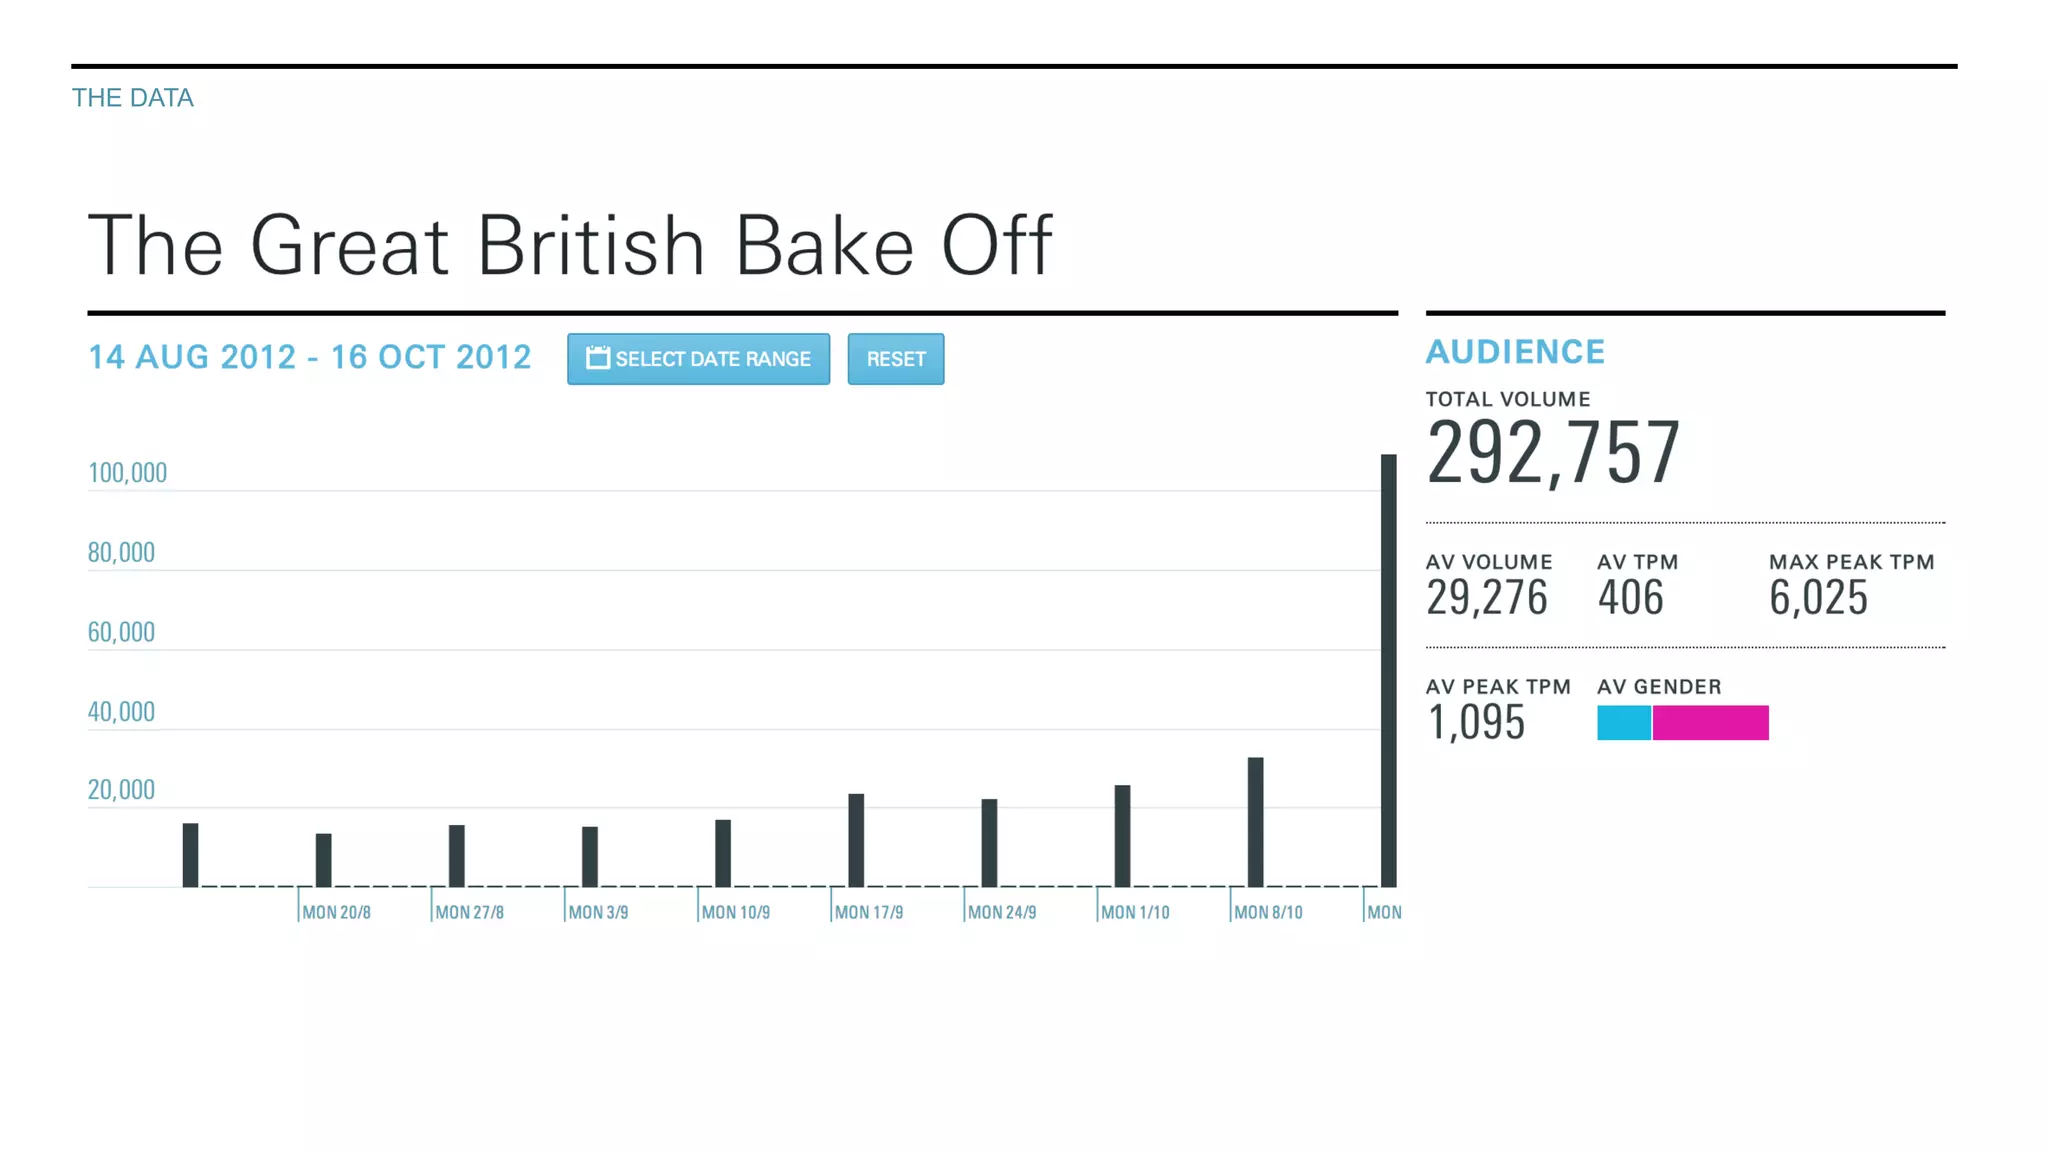Click the MON 24/9 axis label
The width and height of the screenshot is (2048, 1152).
(1001, 912)
